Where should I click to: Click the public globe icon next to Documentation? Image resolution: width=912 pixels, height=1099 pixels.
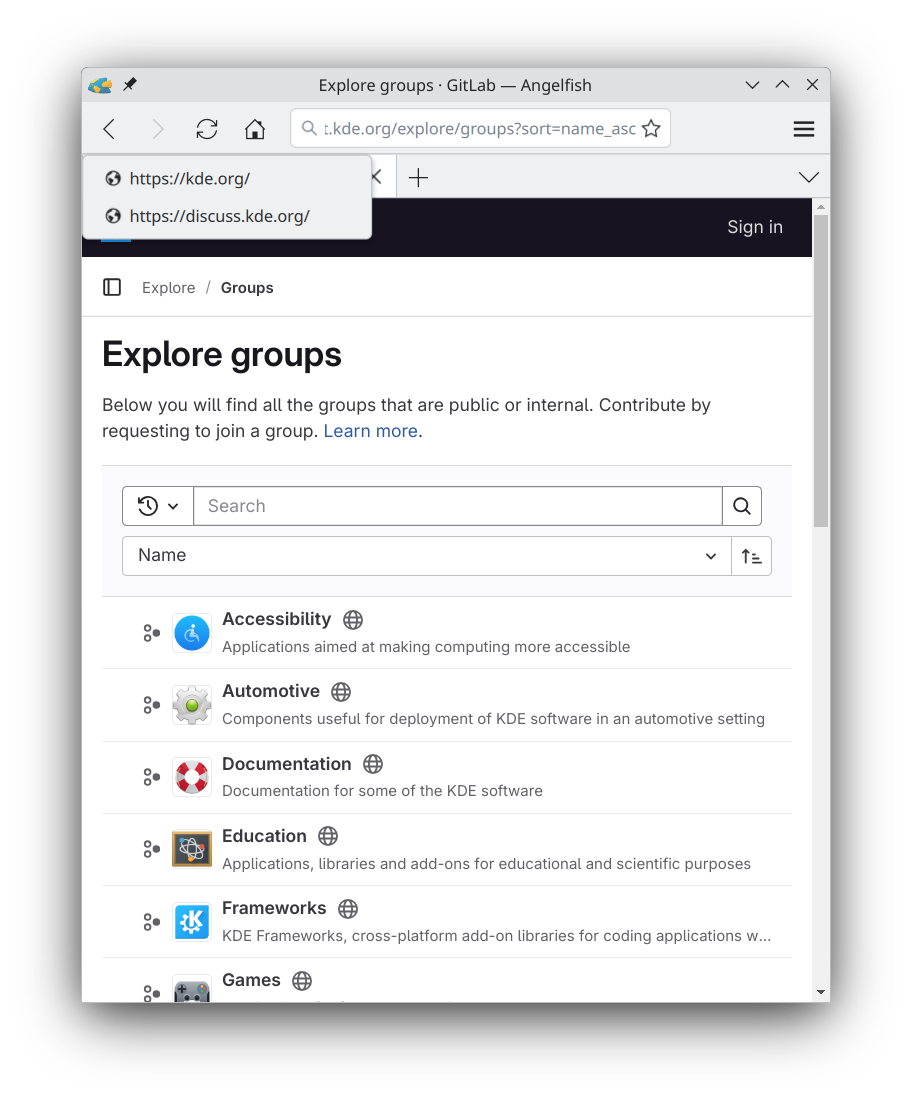tap(373, 765)
